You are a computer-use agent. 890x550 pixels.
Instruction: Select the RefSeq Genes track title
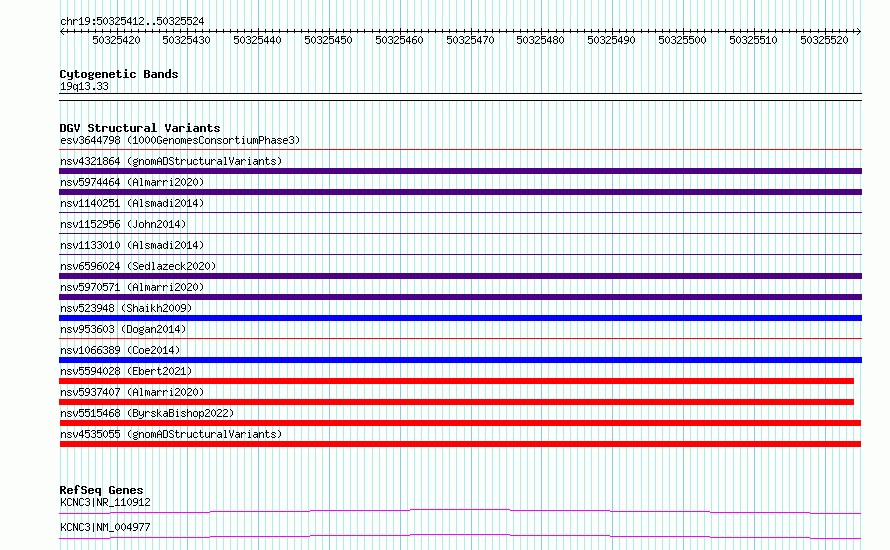(102, 490)
